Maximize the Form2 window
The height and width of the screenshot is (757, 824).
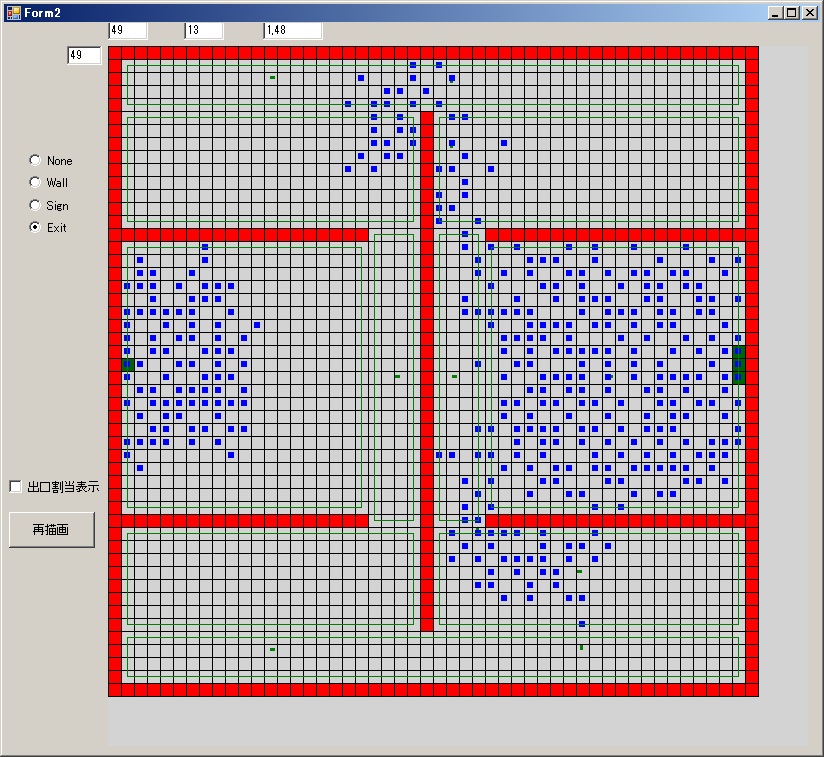[x=791, y=12]
